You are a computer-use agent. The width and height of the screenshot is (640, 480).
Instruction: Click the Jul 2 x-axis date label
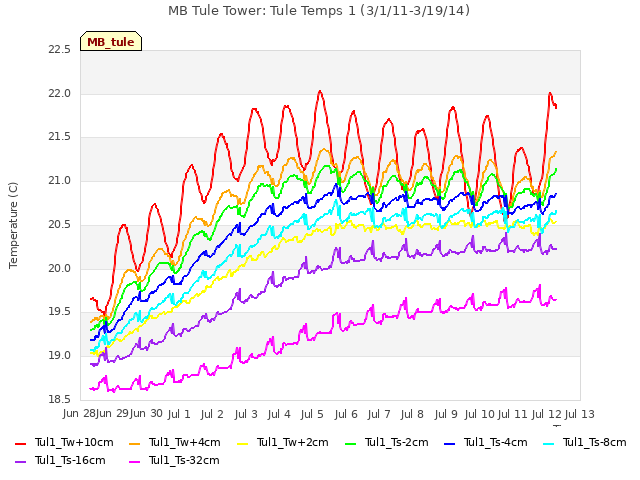(212, 414)
